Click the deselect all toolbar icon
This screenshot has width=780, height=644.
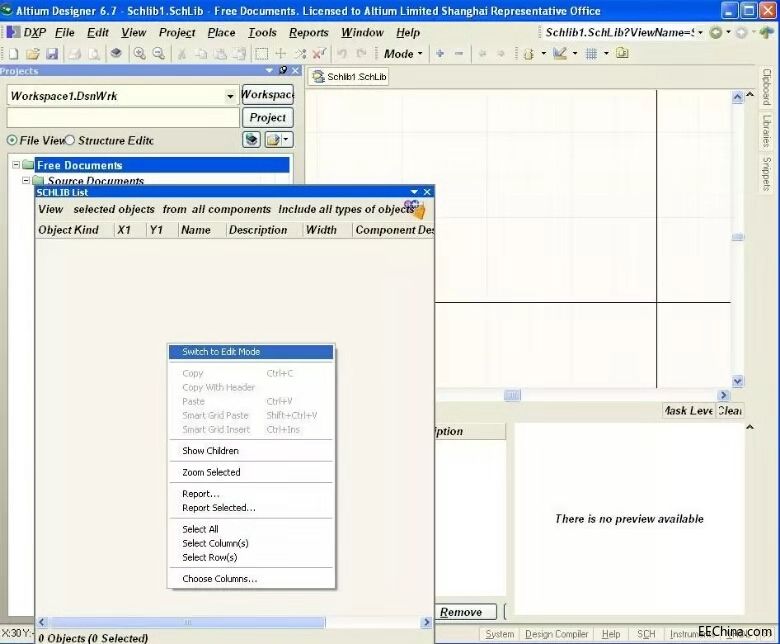(319, 54)
